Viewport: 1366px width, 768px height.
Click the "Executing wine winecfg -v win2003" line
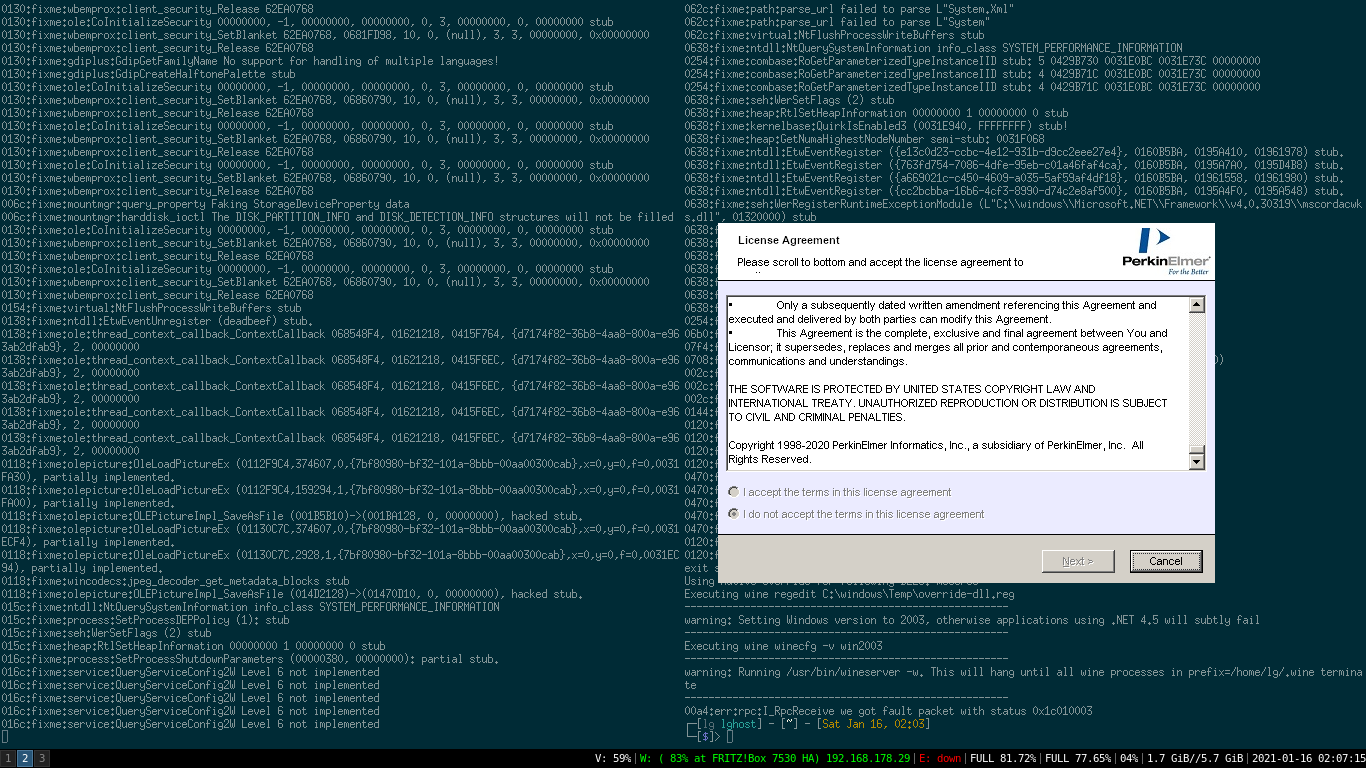[x=783, y=646]
